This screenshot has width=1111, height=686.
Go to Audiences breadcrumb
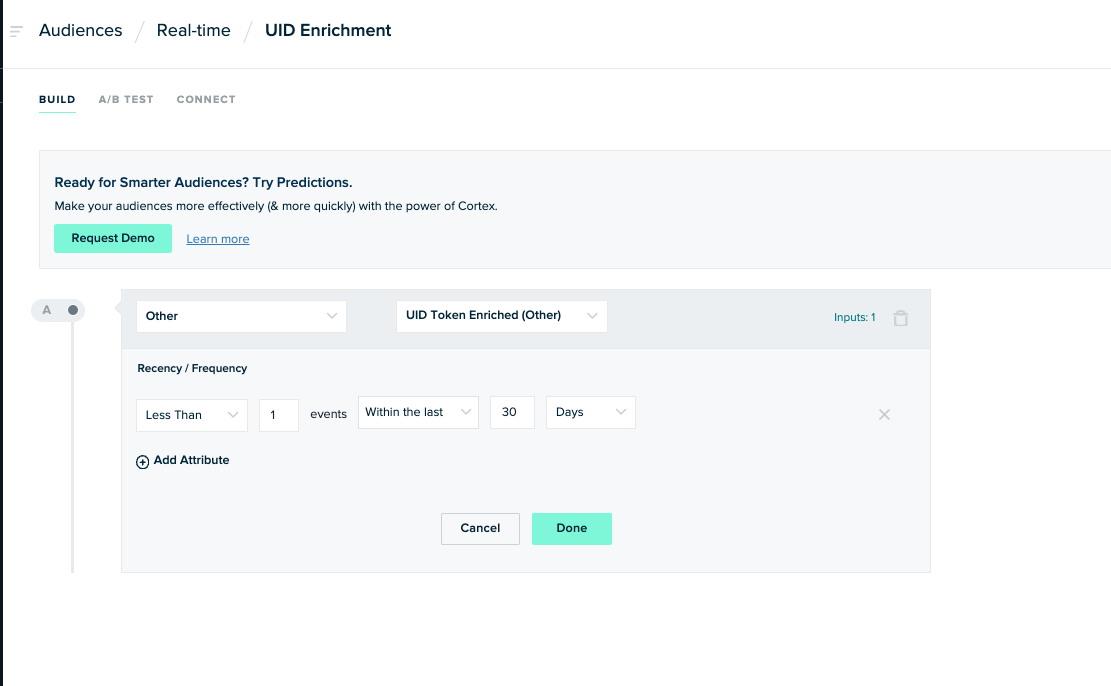point(81,30)
